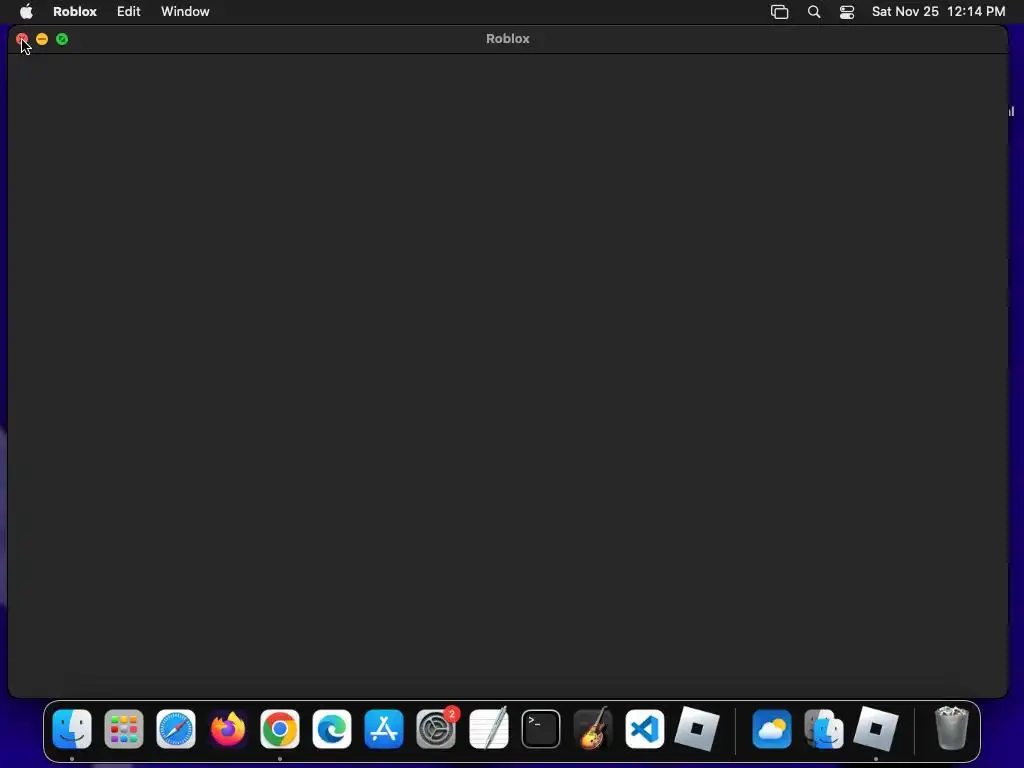Open the Edit menu
Viewport: 1024px width, 768px height.
[129, 11]
